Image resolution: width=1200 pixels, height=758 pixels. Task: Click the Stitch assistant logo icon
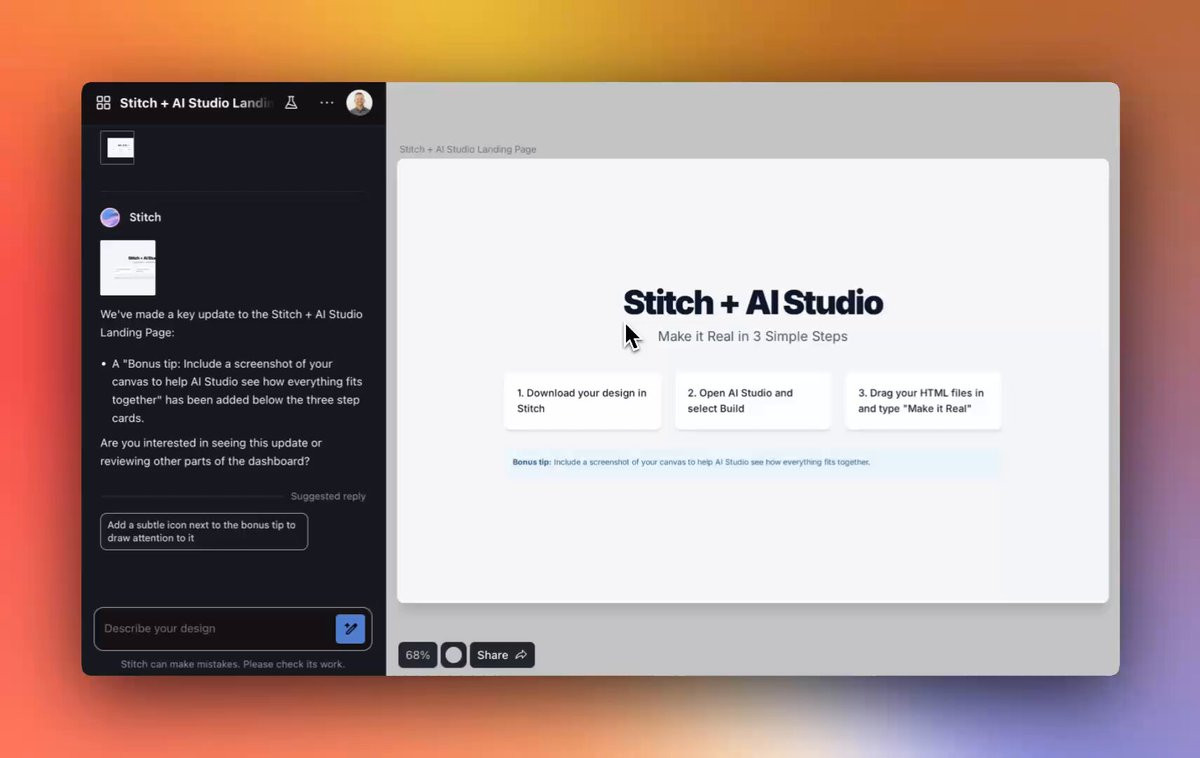coord(110,217)
